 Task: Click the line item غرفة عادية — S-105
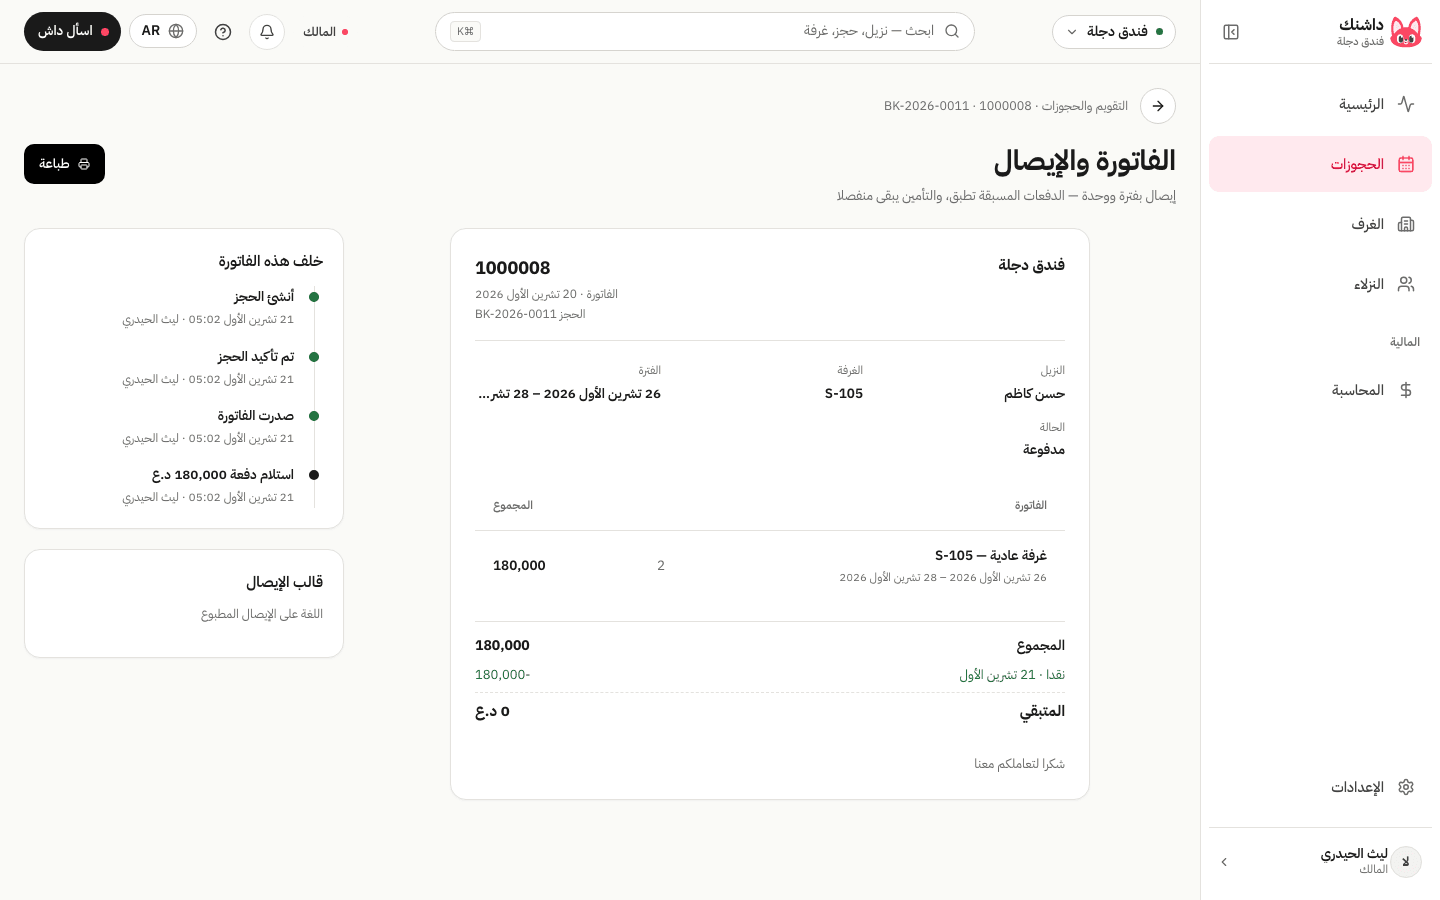[x=991, y=555]
